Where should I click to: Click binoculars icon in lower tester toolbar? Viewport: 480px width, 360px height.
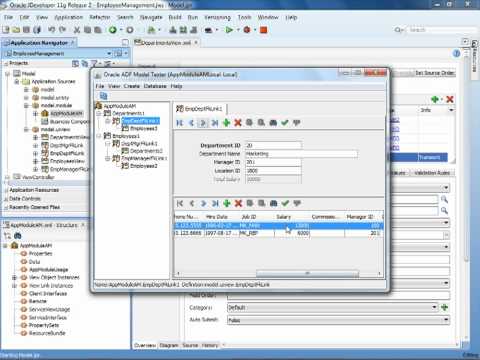tap(273, 203)
